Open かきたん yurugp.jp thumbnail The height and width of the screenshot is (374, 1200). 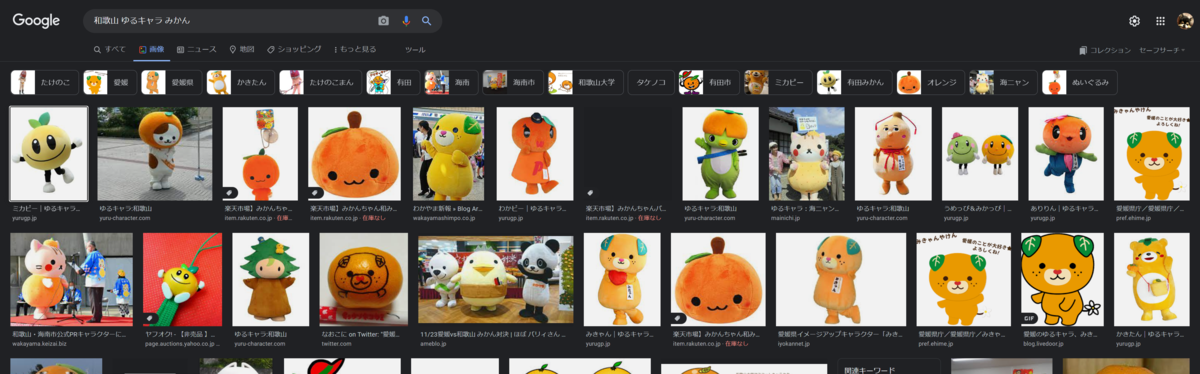(1152, 280)
